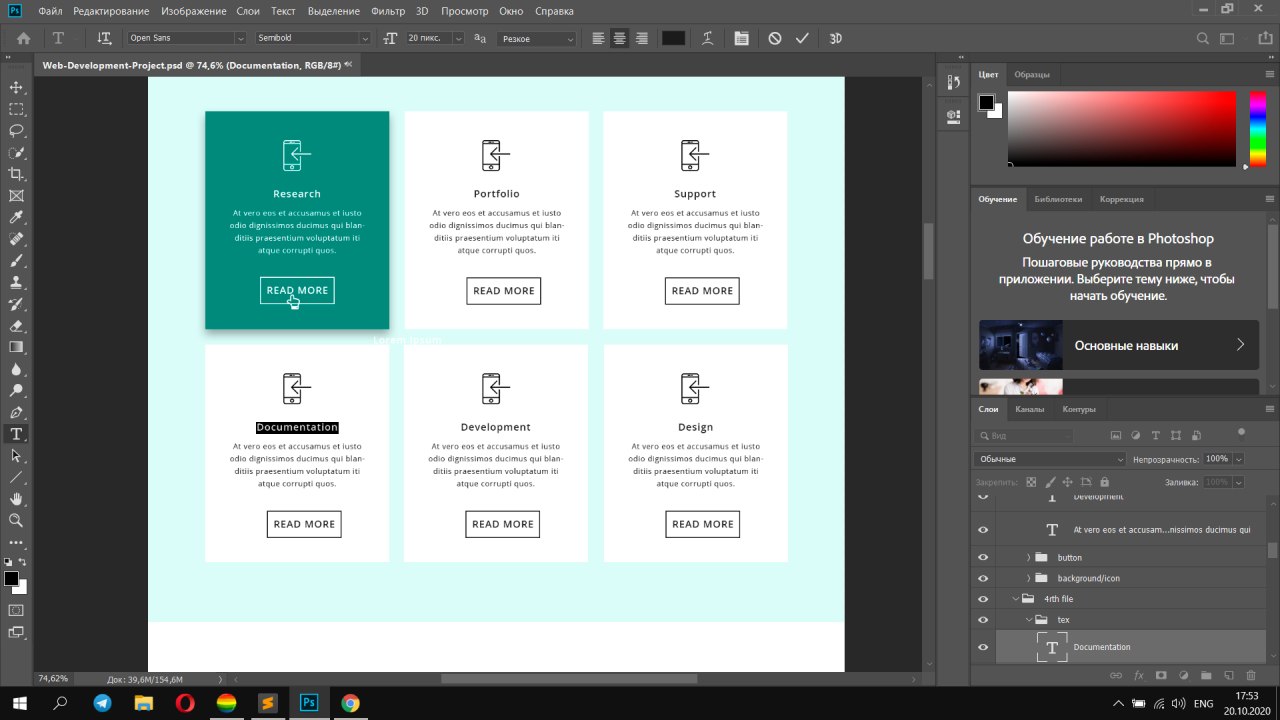1280x720 pixels.
Task: Select the Gradient tool
Action: pyautogui.click(x=16, y=347)
